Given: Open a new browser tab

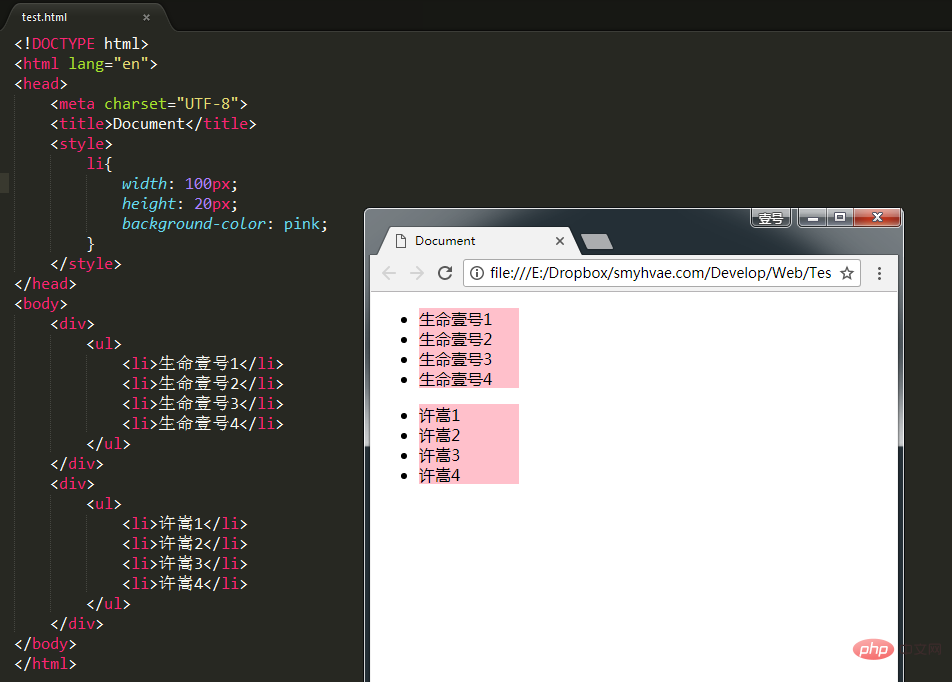Looking at the screenshot, I should pos(597,242).
